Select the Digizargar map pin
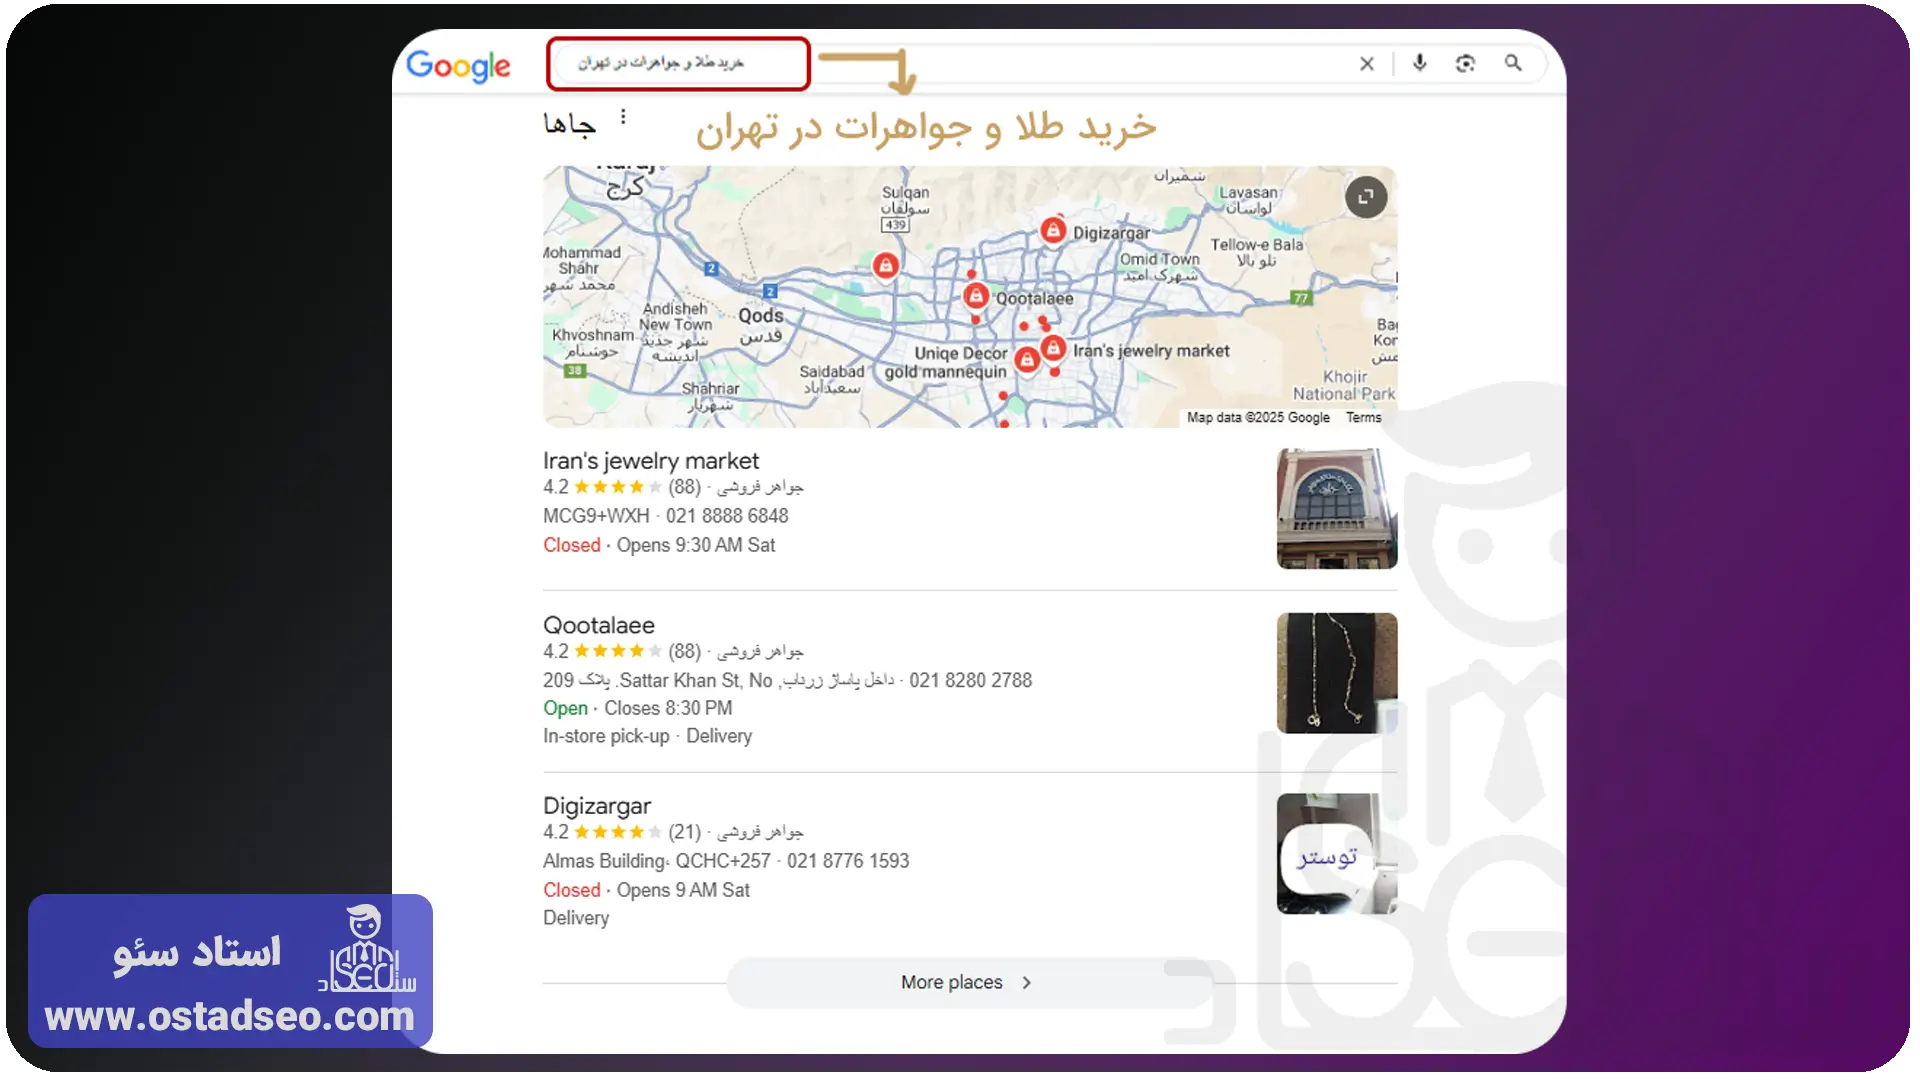The image size is (1920, 1080). [x=1052, y=231]
